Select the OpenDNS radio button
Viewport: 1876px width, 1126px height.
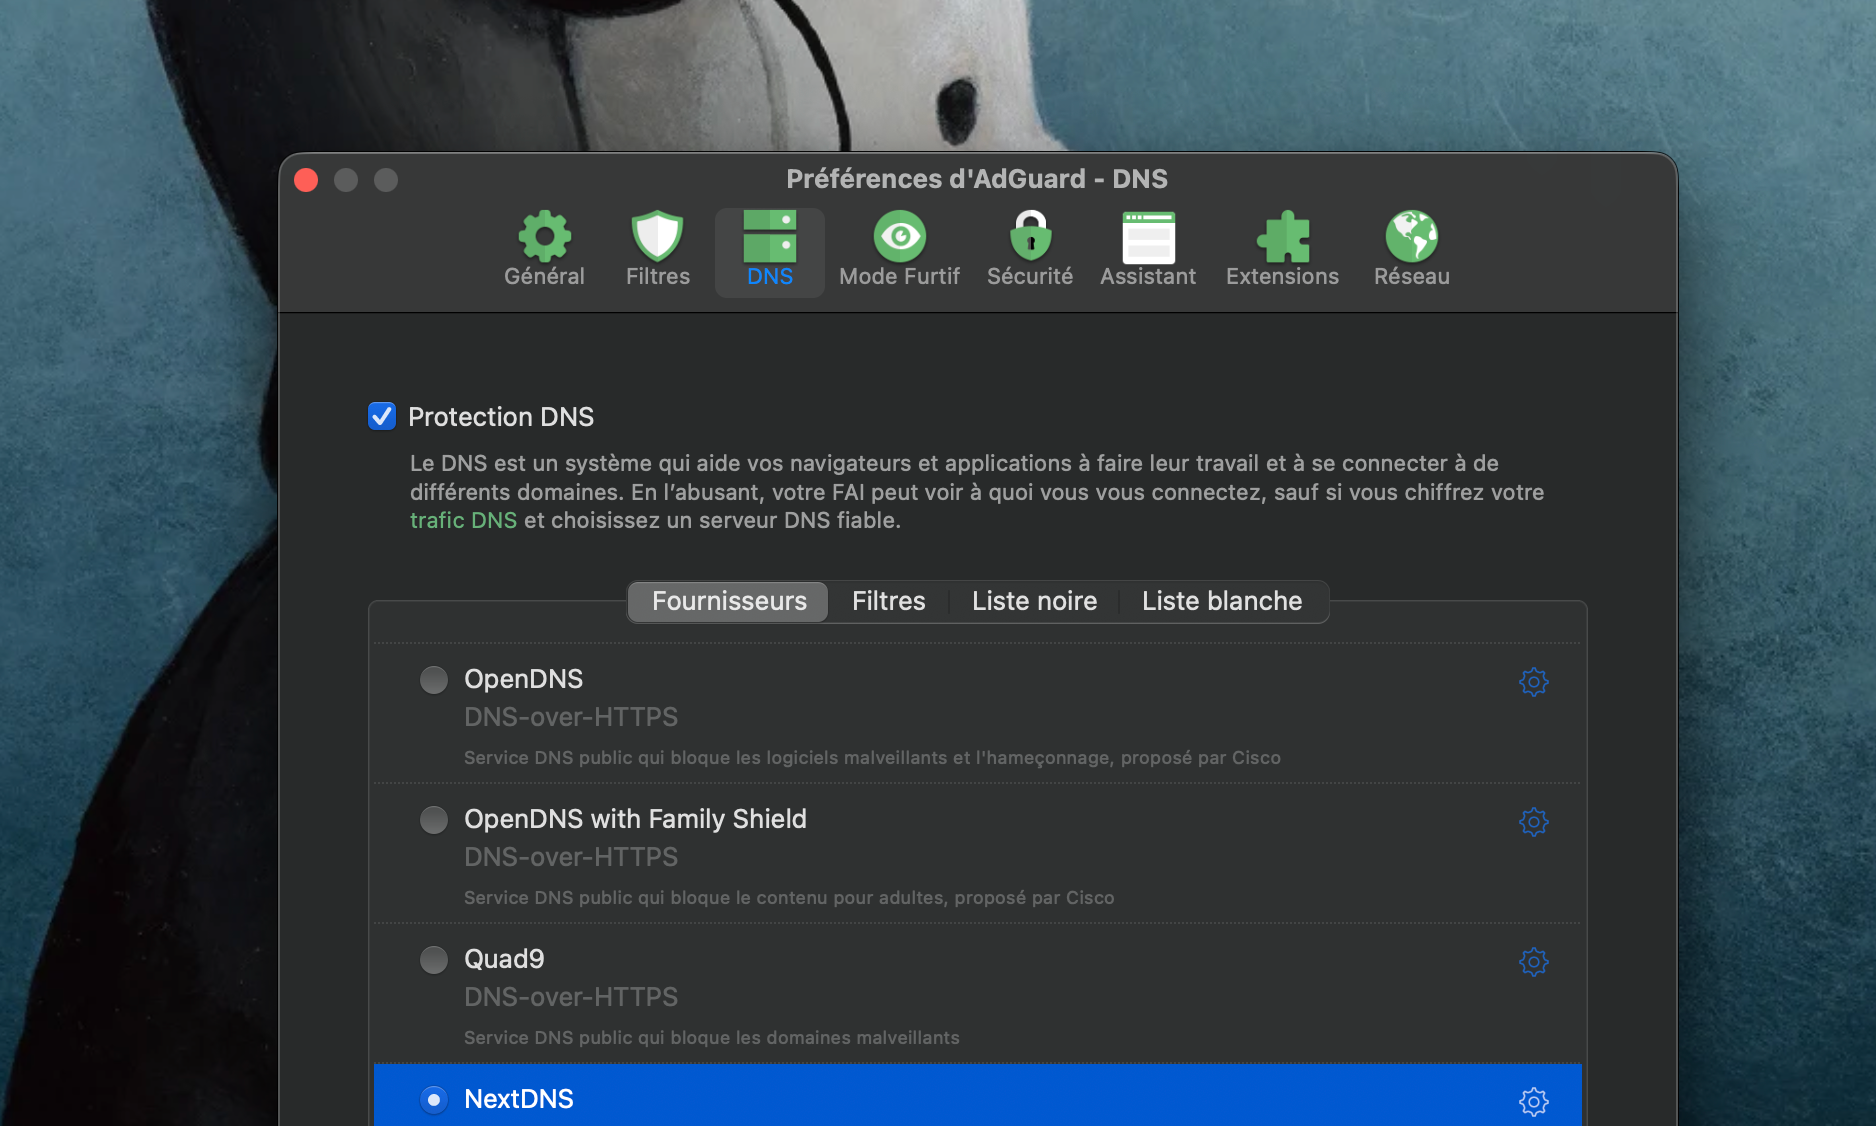[434, 680]
